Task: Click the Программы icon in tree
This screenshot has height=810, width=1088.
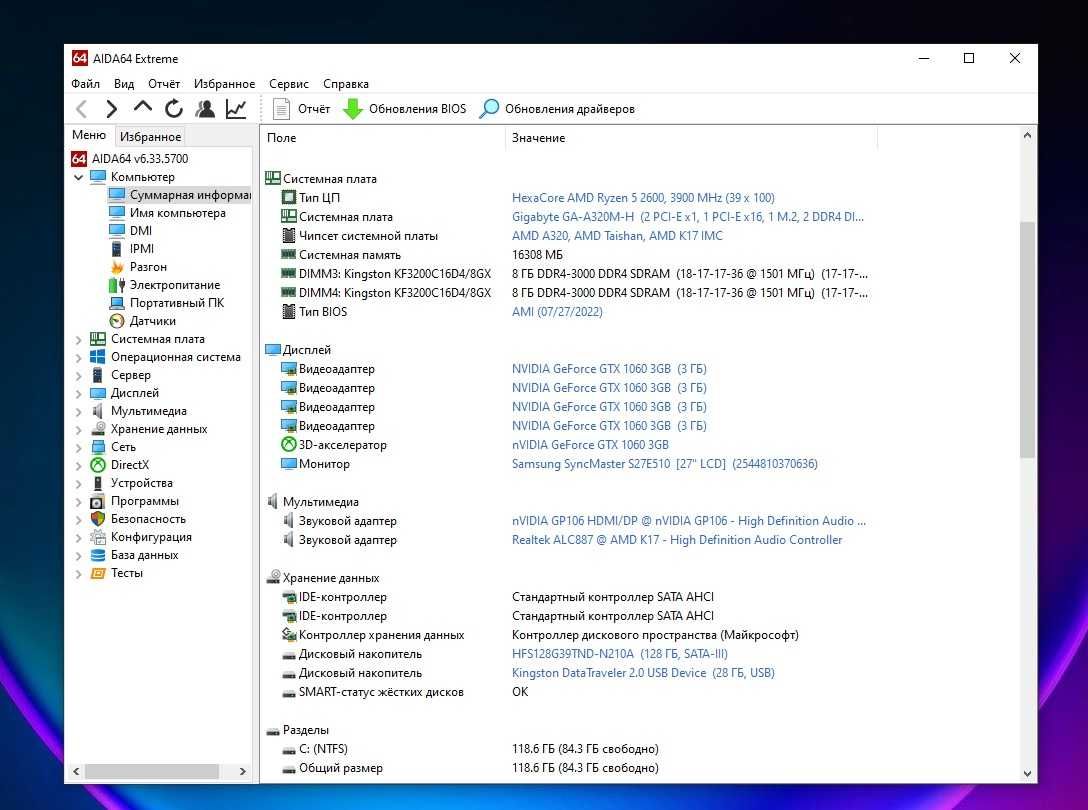Action: click(x=98, y=501)
